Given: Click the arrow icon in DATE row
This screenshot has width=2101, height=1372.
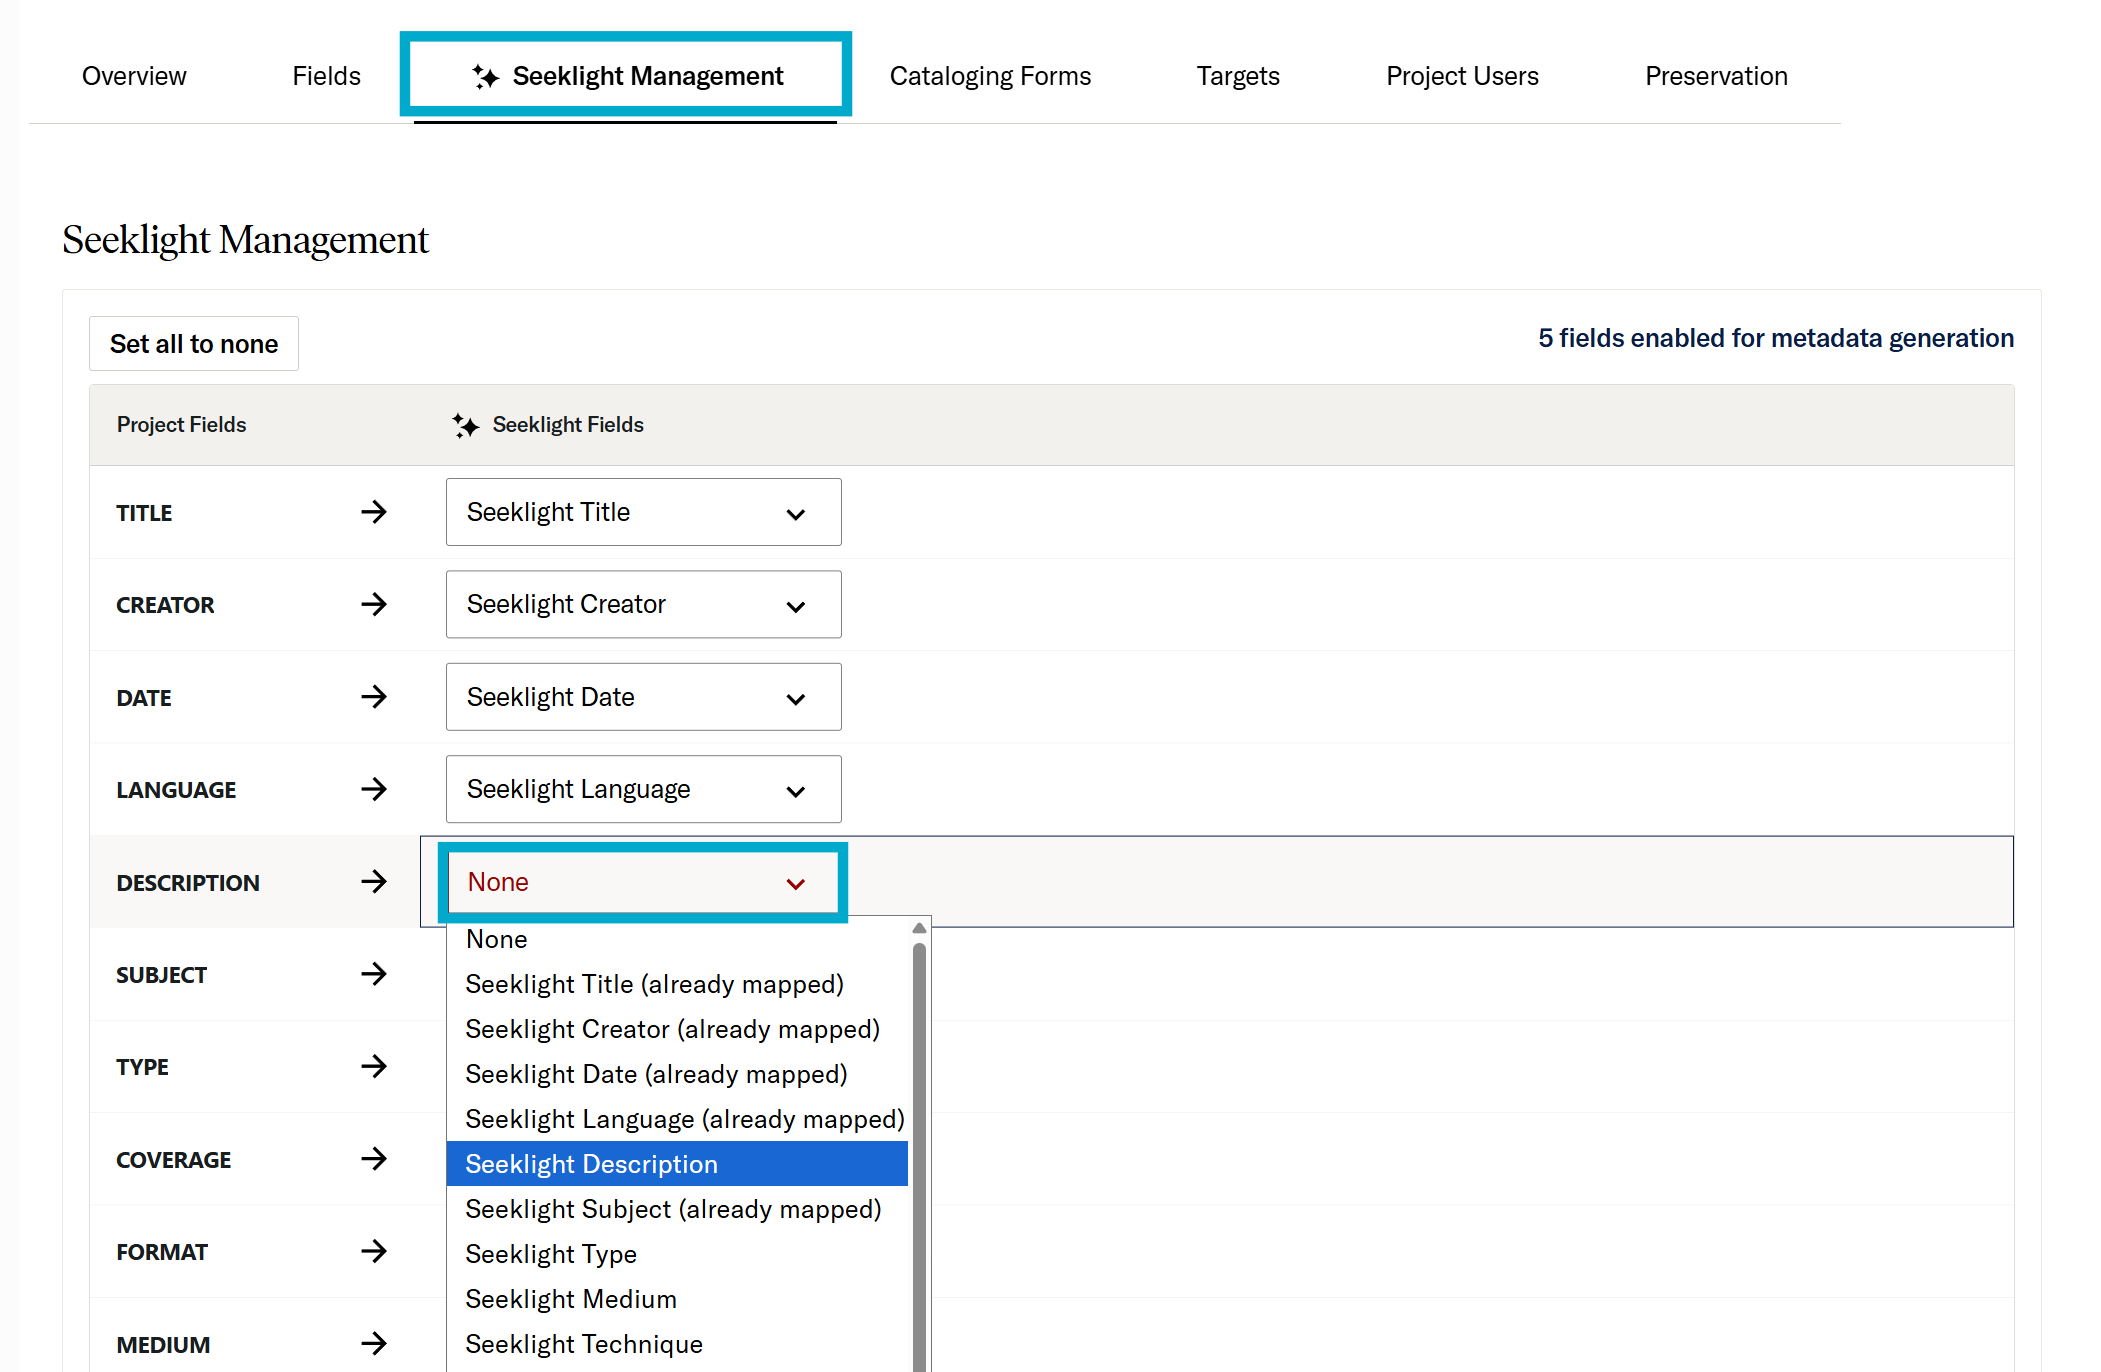Looking at the screenshot, I should tap(374, 697).
